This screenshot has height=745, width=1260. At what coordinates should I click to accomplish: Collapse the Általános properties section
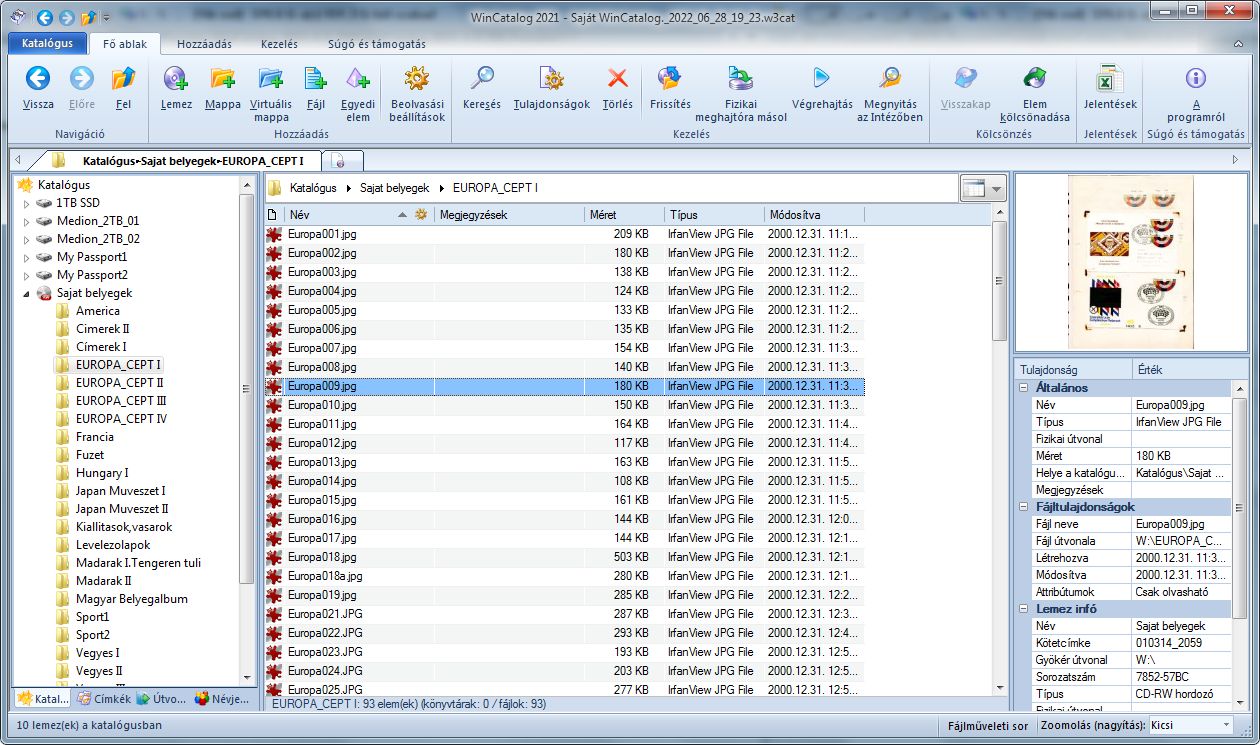coord(1024,388)
